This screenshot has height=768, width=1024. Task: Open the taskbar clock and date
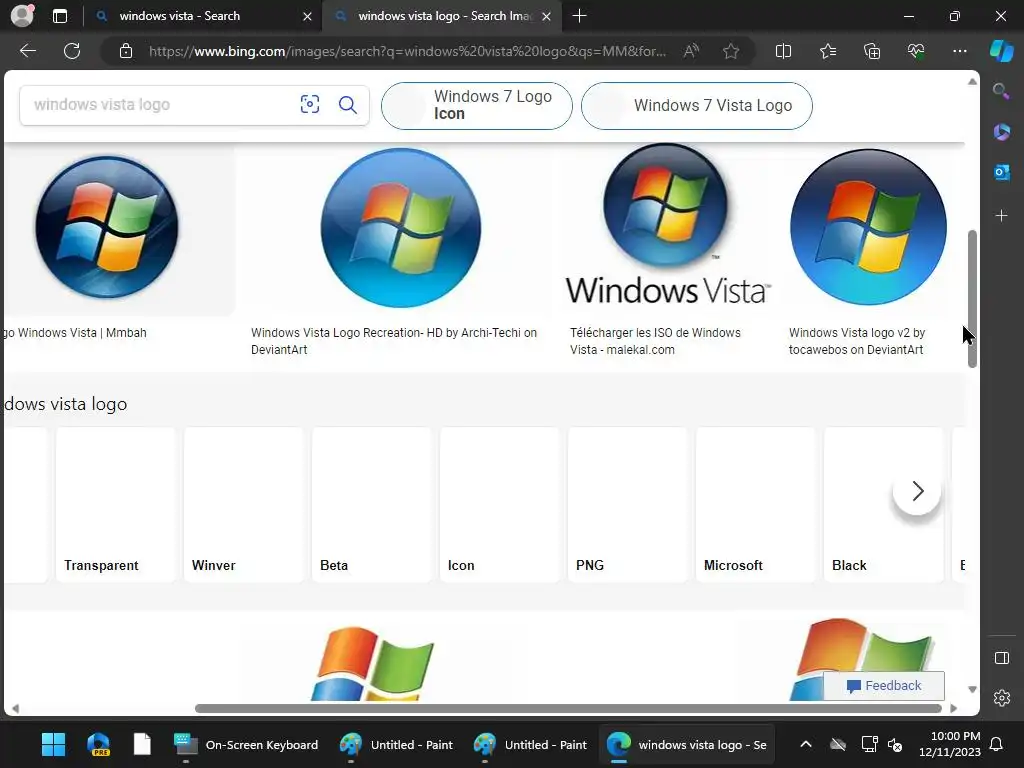click(950, 744)
